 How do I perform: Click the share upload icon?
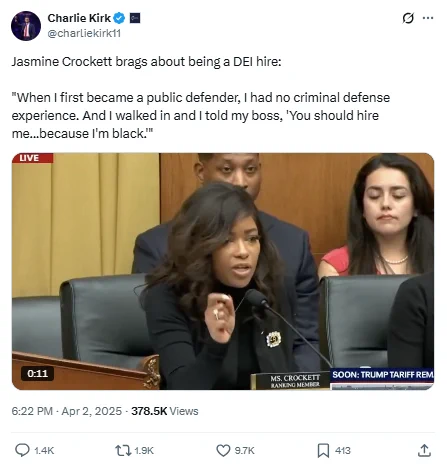coord(424,450)
